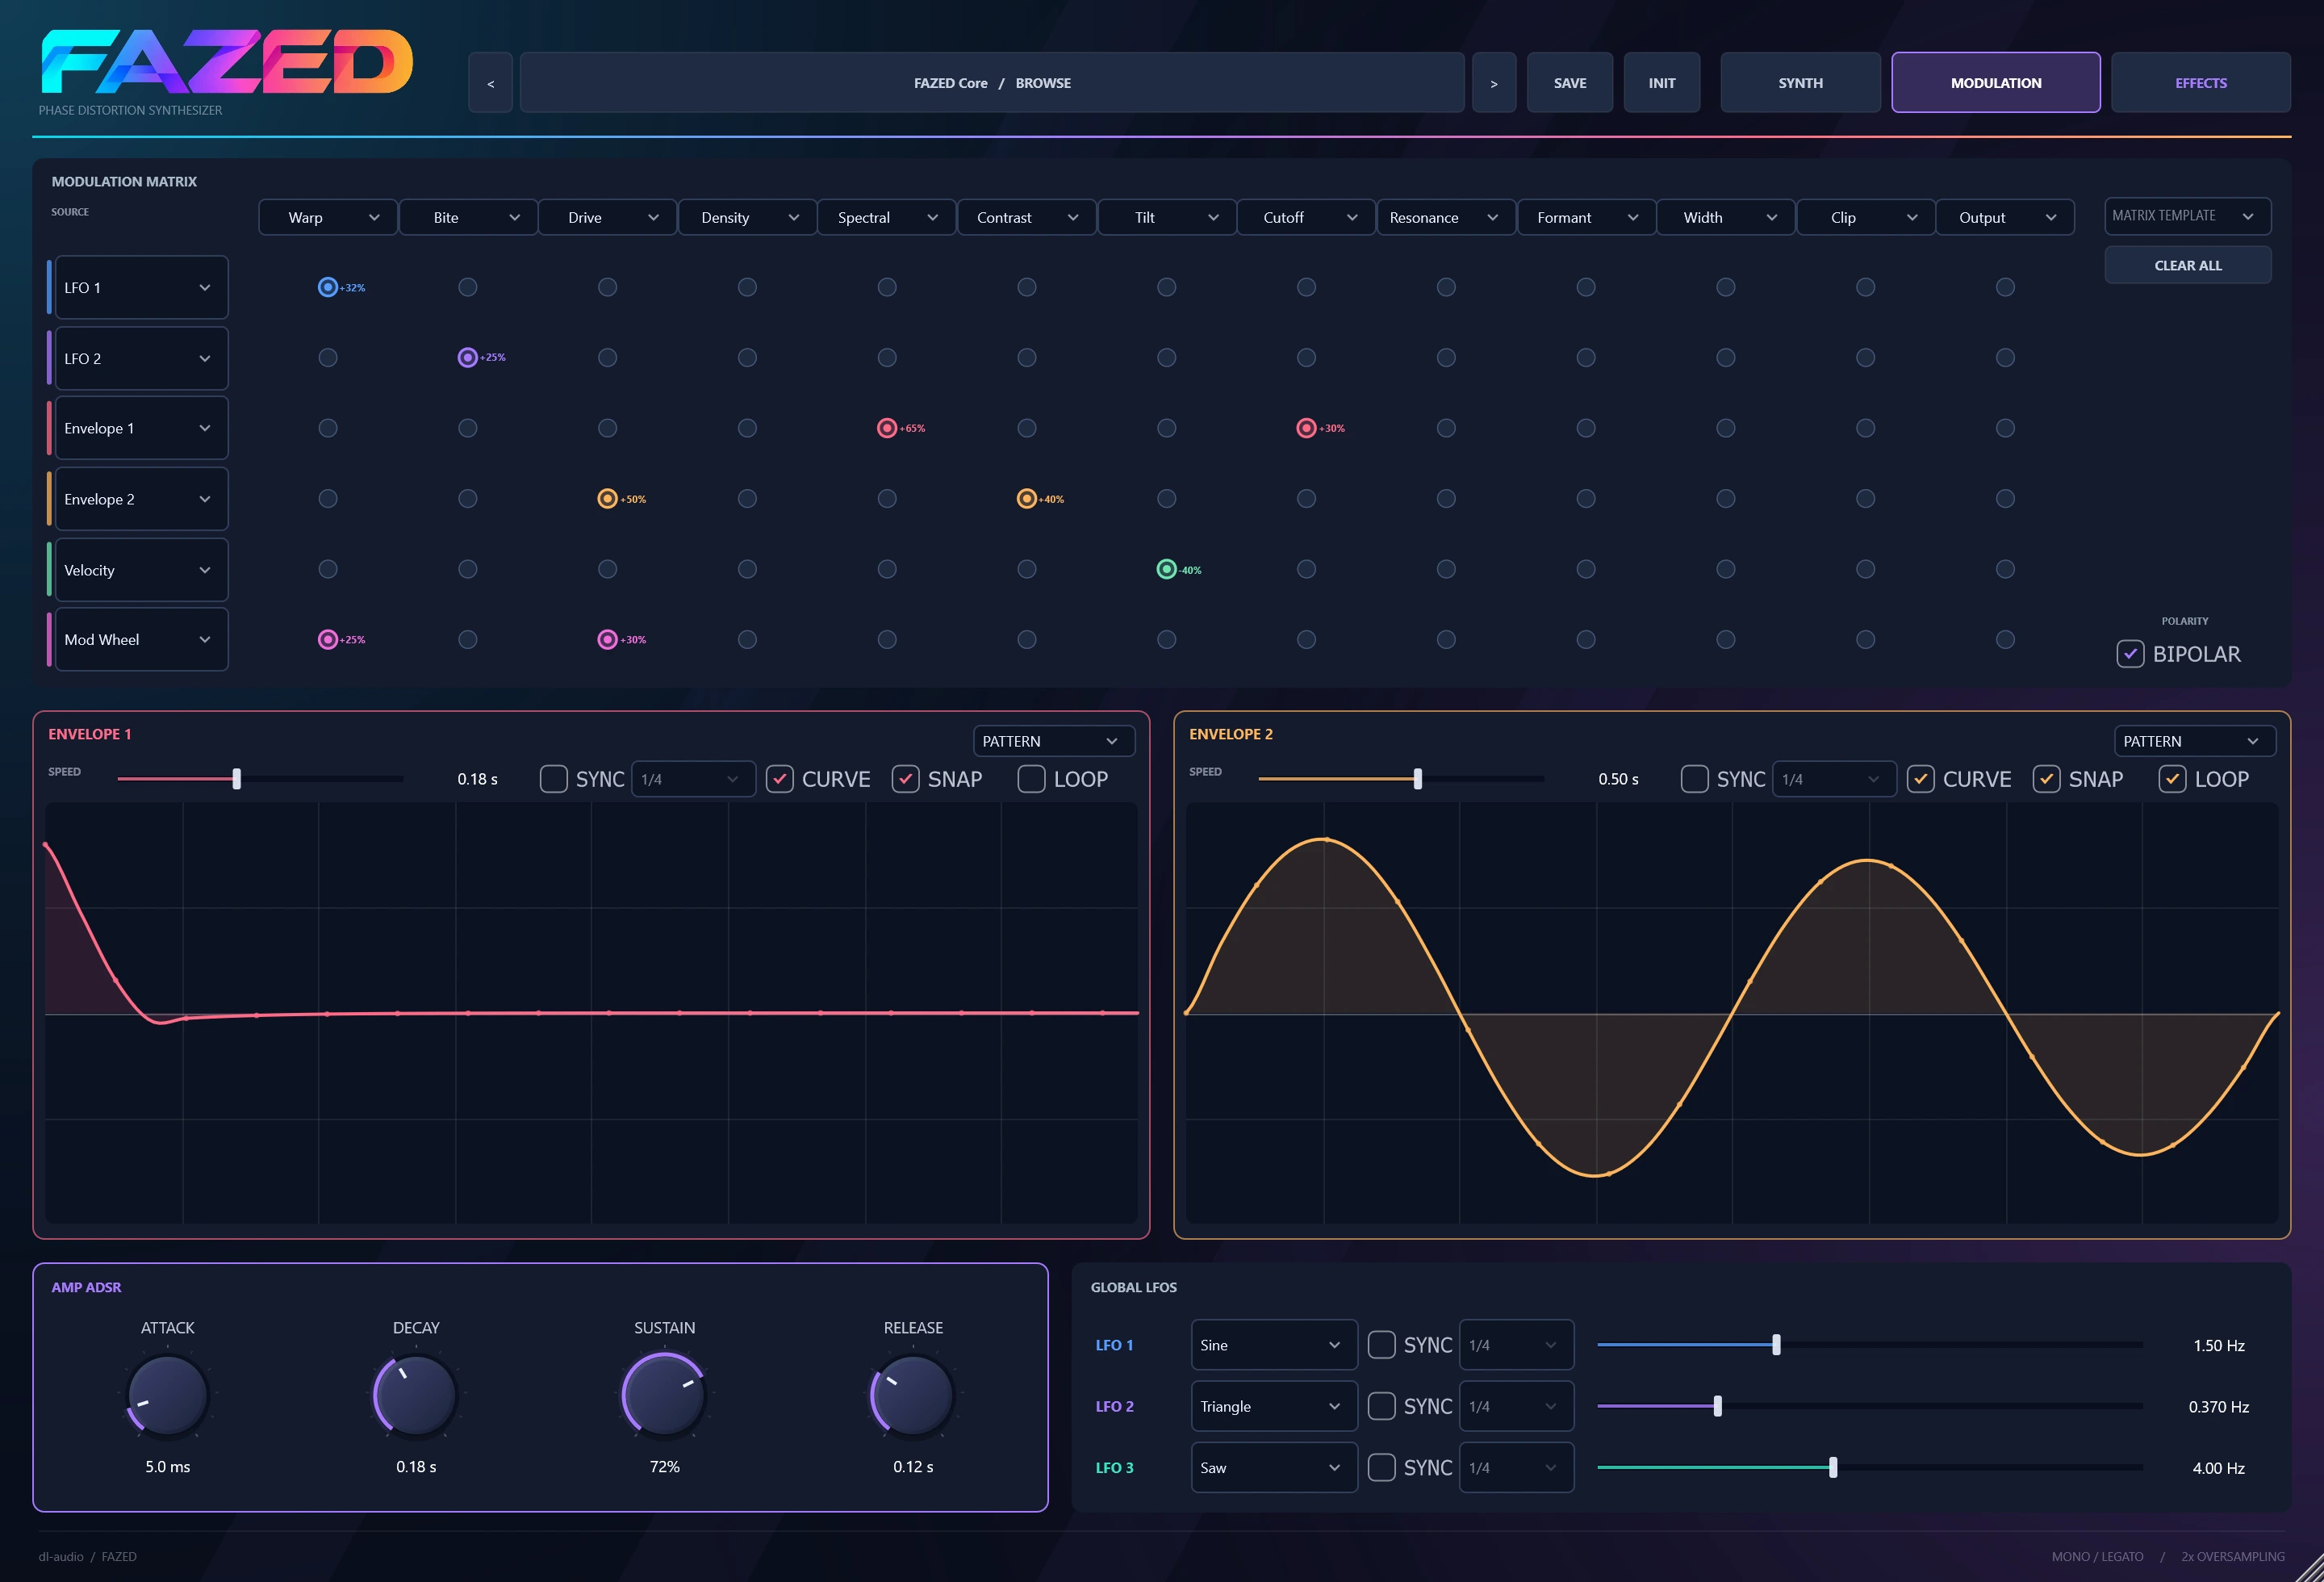Click the LFO 3 rate slider handle
Image resolution: width=2324 pixels, height=1582 pixels.
[1832, 1467]
